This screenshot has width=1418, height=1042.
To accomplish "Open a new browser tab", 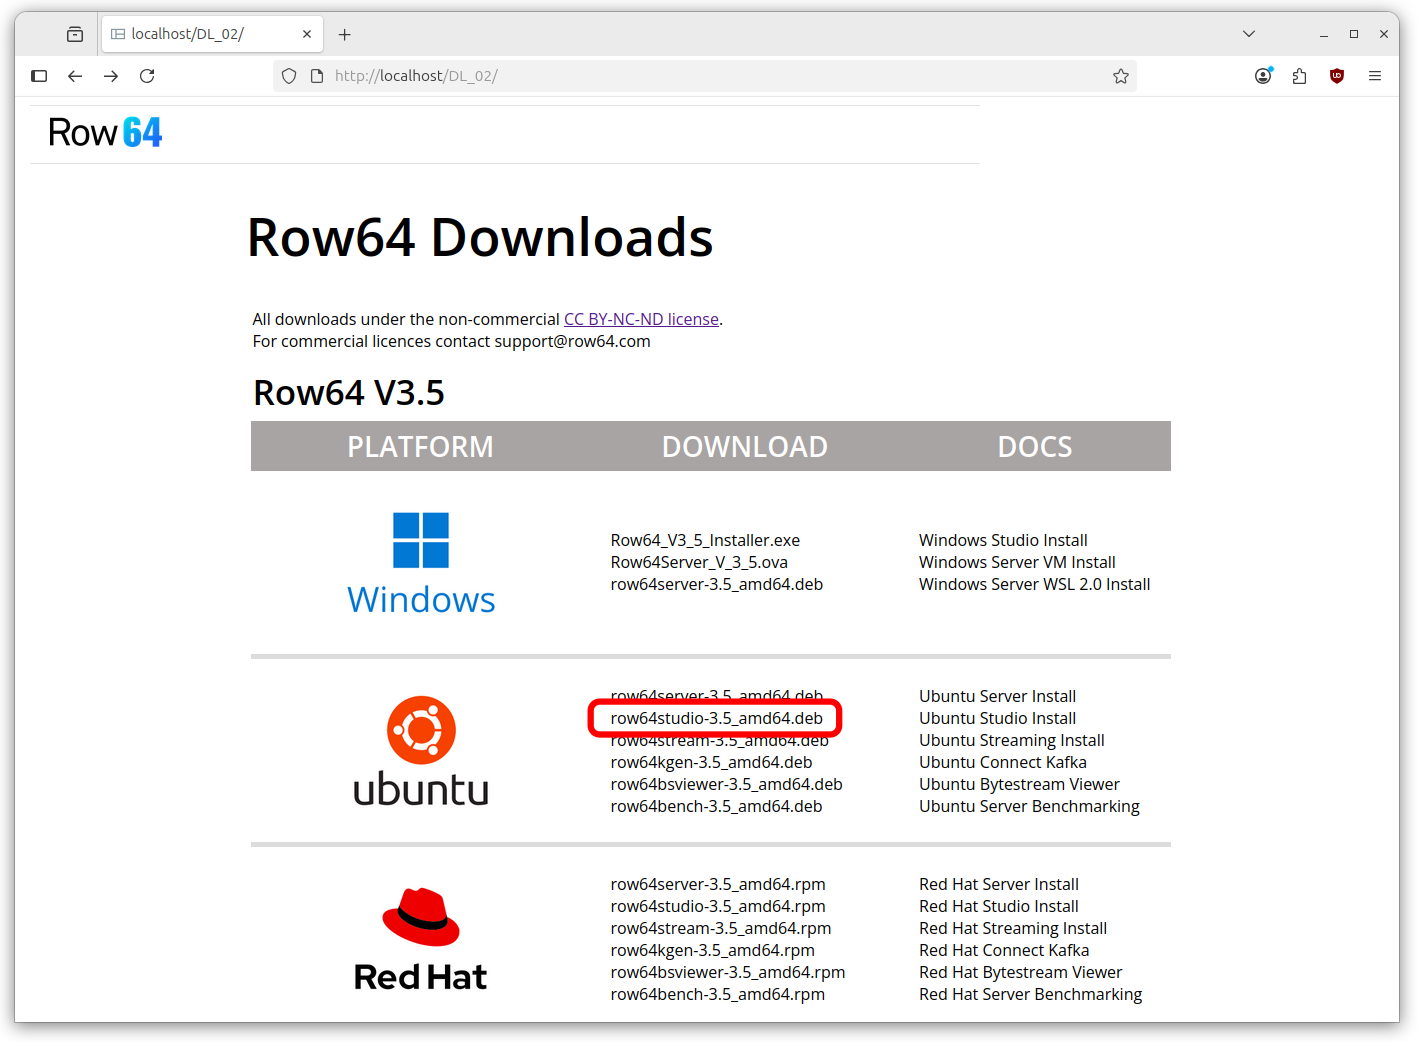I will point(345,34).
